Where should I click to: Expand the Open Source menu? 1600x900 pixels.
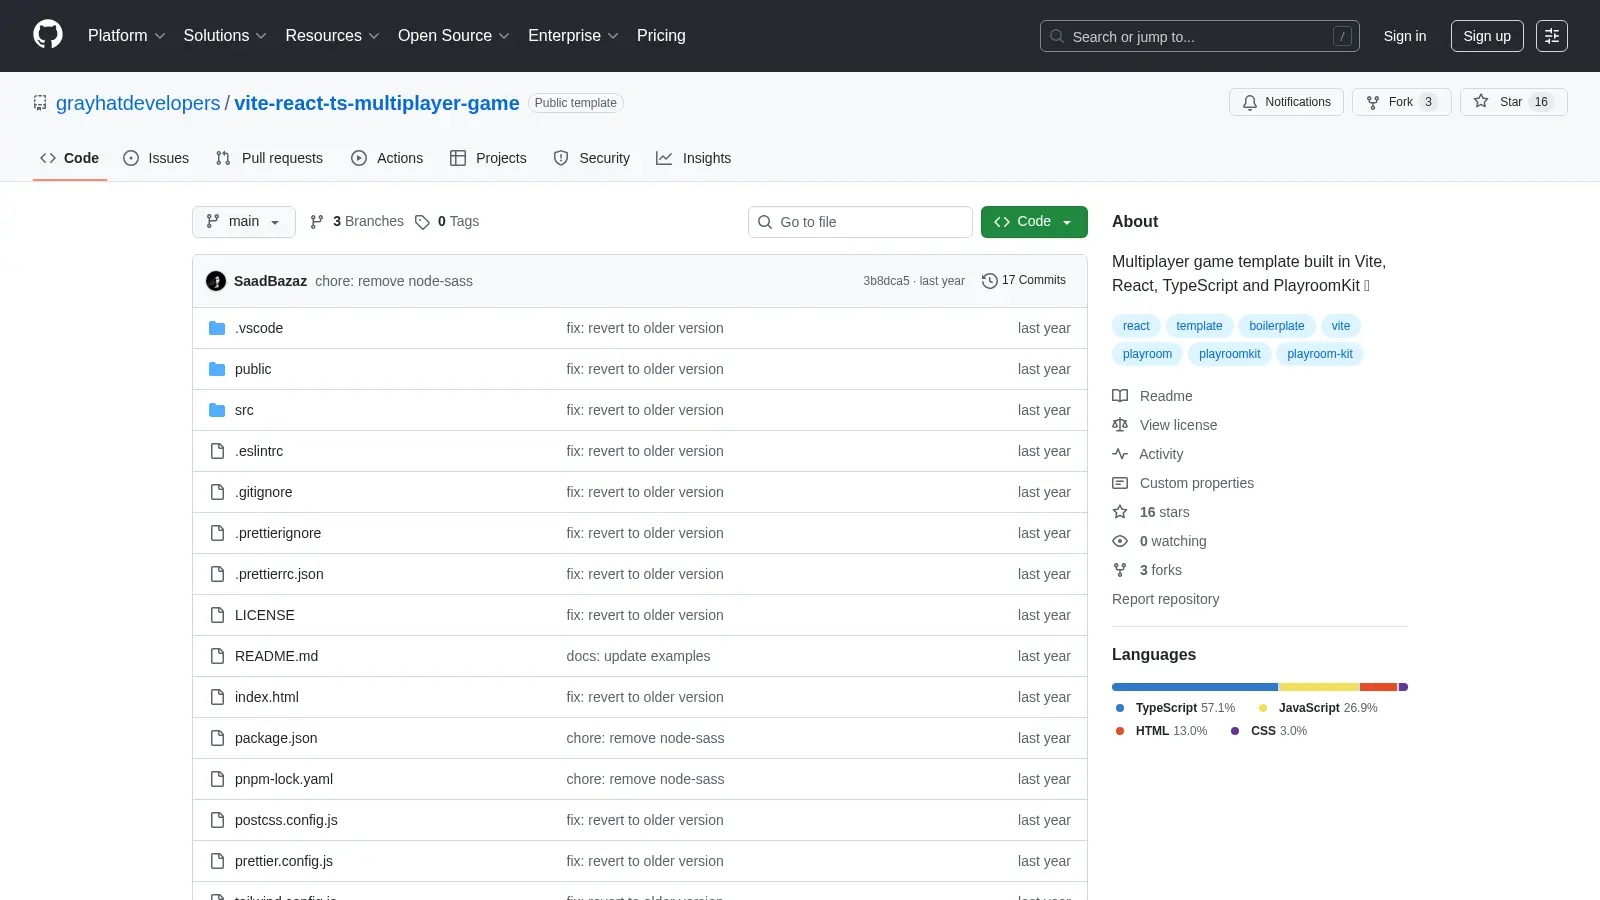(x=454, y=36)
